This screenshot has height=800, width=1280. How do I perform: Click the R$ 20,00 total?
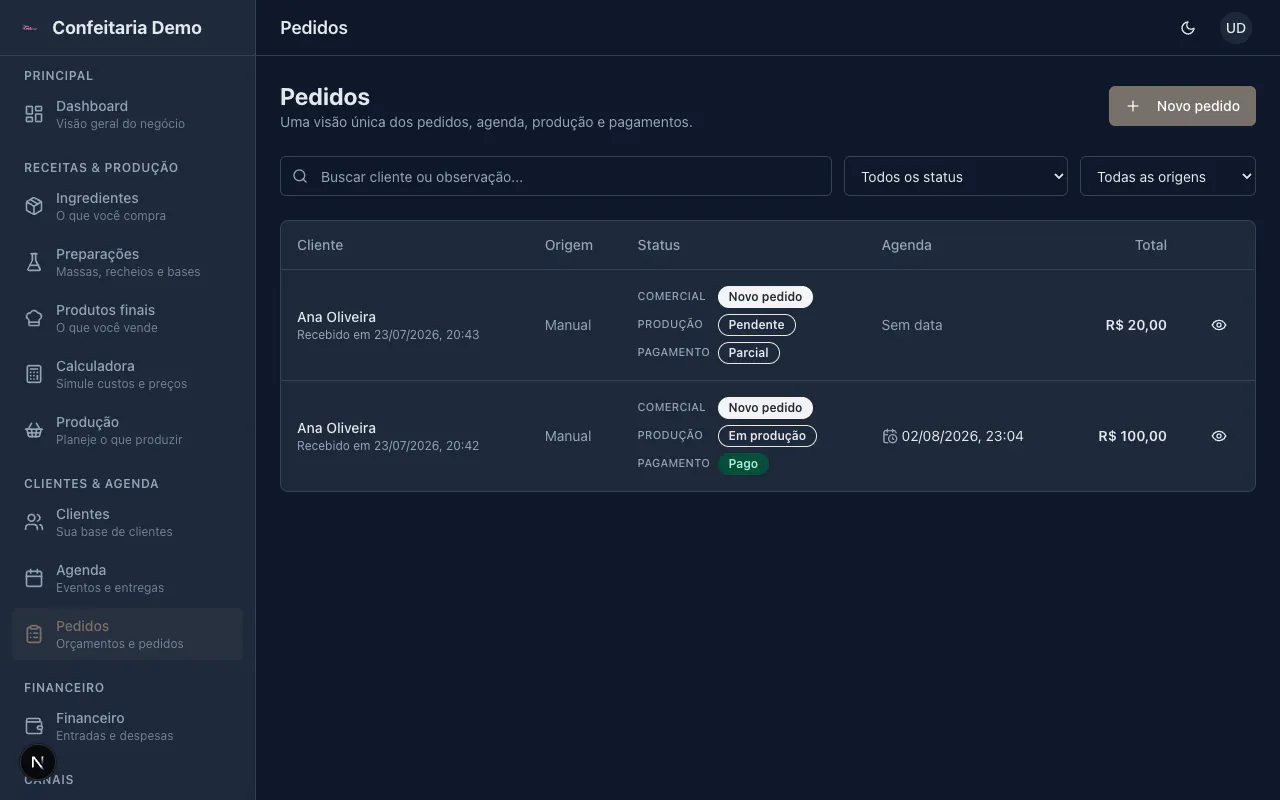click(1136, 325)
